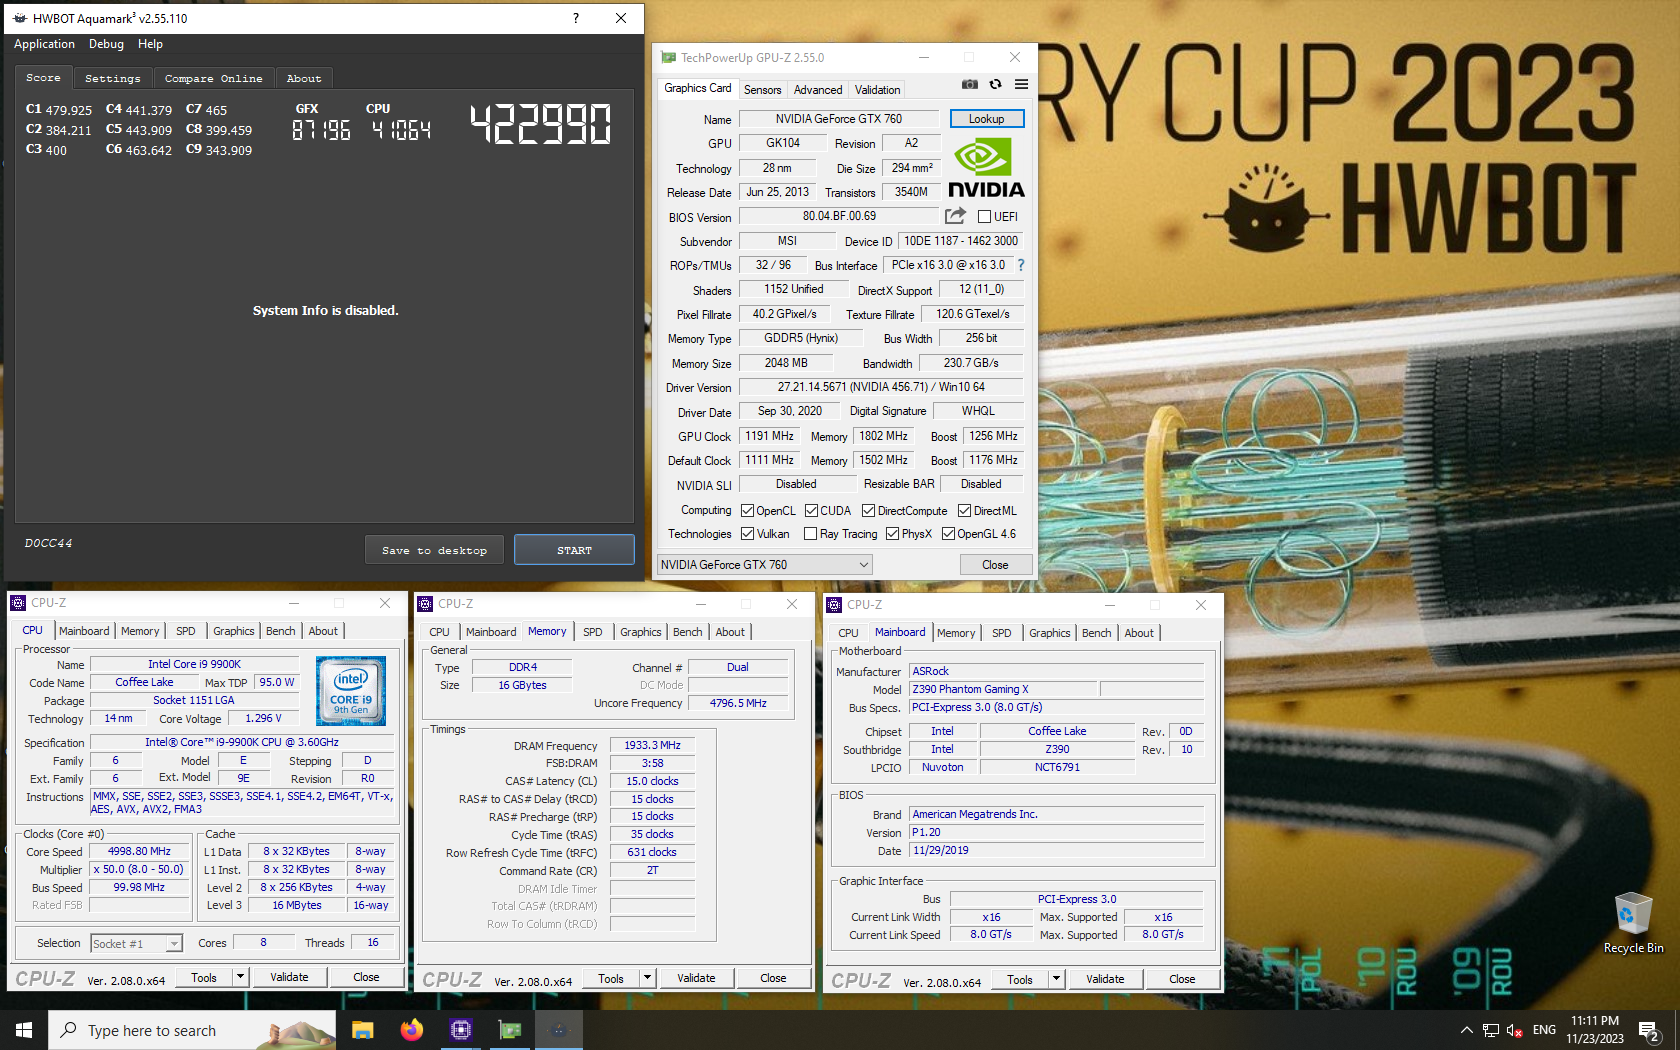Switch to the Sensors tab in GPU-Z
Image resolution: width=1680 pixels, height=1050 pixels.
click(762, 90)
